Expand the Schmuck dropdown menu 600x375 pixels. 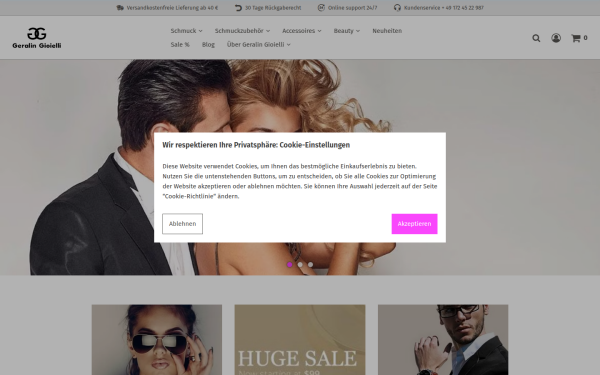point(186,31)
